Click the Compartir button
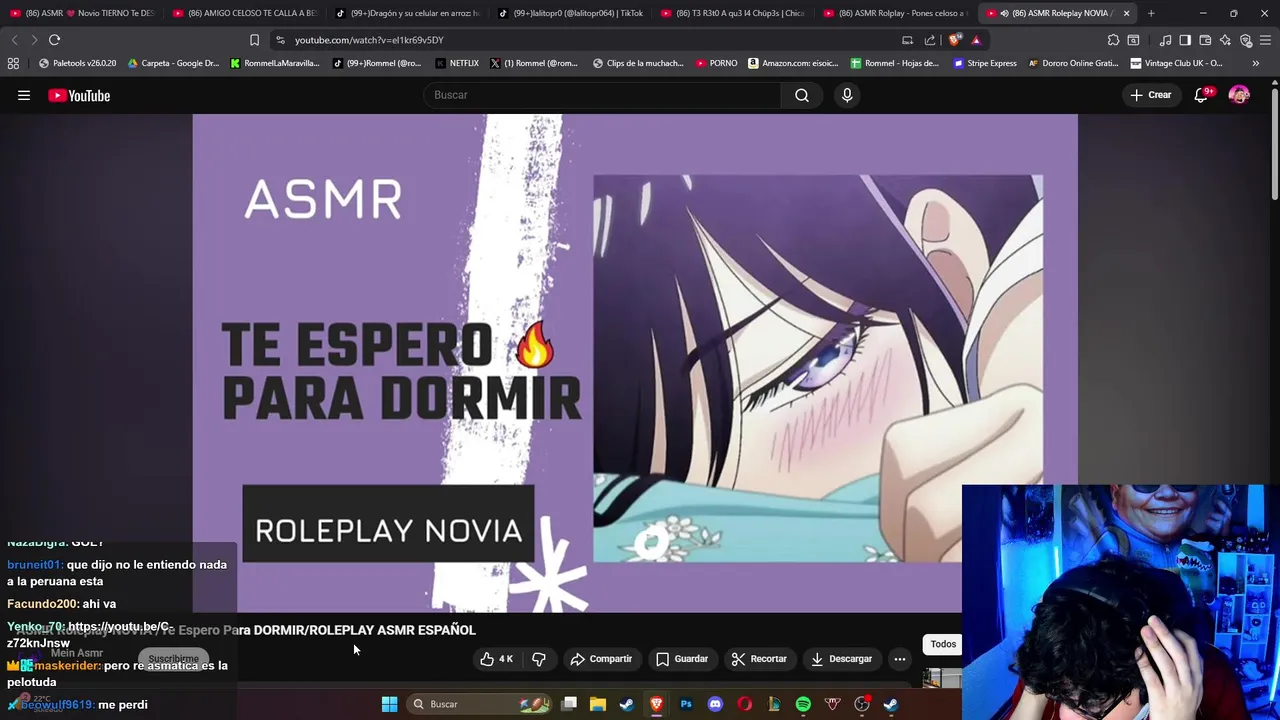 [601, 659]
